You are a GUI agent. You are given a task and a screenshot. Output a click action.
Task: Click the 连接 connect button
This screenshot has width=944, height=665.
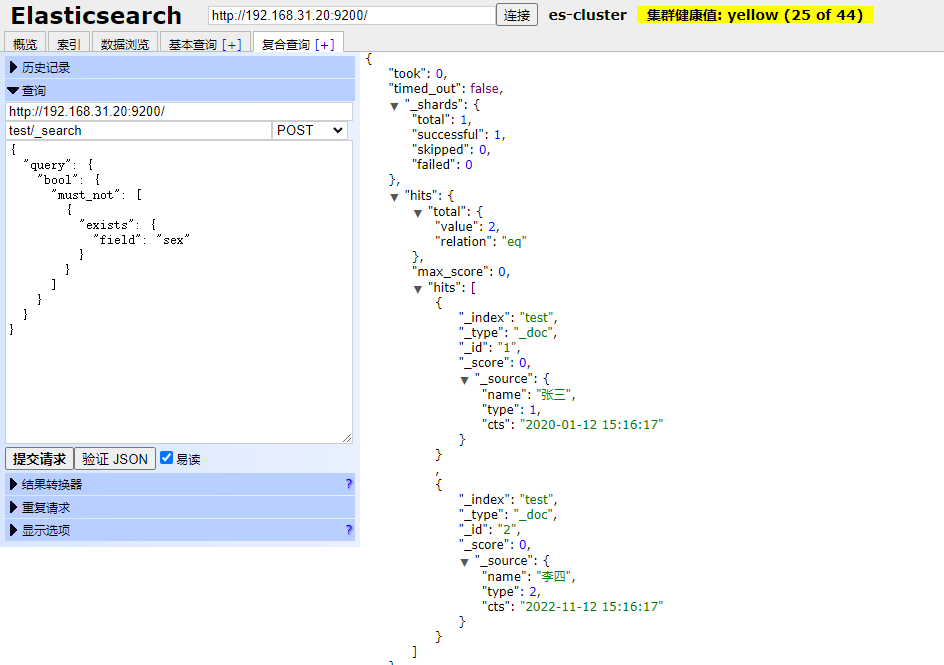point(517,15)
